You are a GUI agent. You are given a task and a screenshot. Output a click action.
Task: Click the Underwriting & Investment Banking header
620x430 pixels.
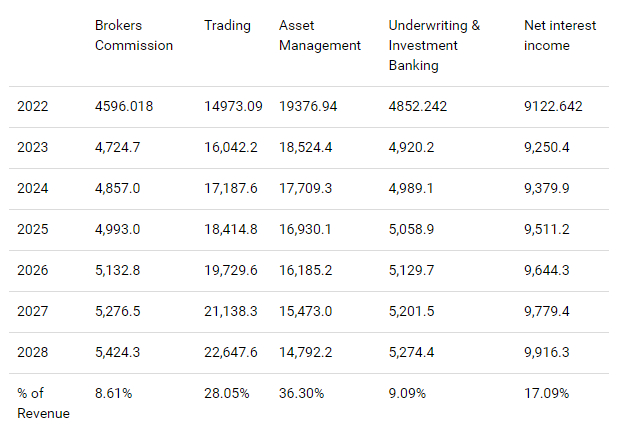pyautogui.click(x=434, y=45)
